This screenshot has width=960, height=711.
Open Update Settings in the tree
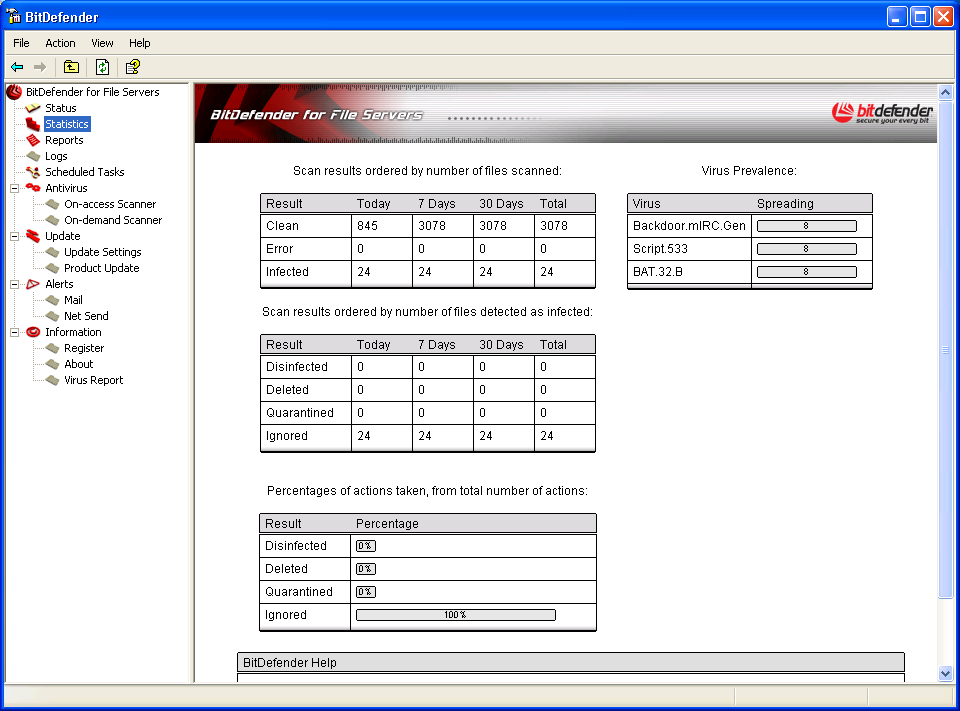[x=103, y=252]
